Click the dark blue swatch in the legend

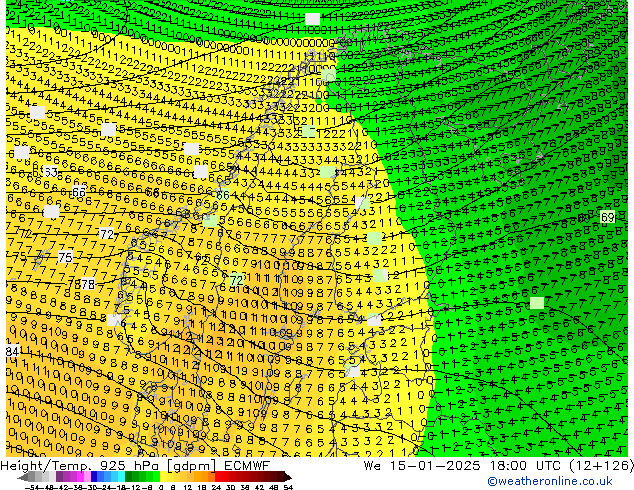tap(94, 476)
